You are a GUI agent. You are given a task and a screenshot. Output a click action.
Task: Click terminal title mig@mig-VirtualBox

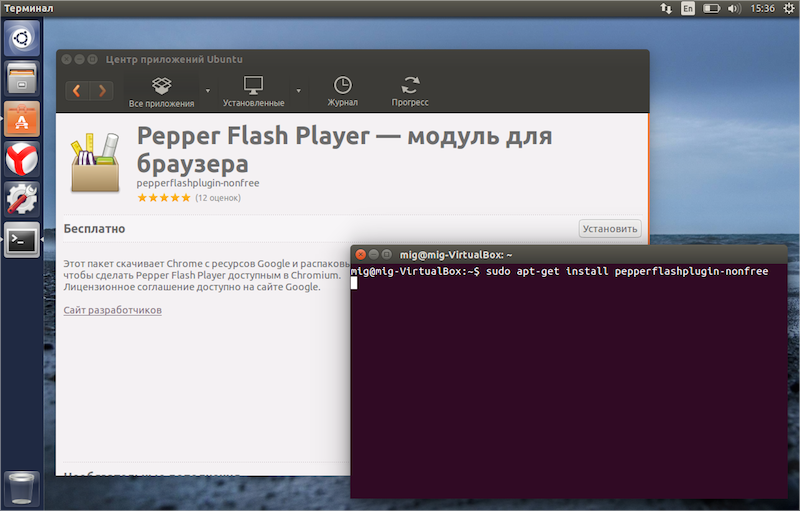(456, 254)
